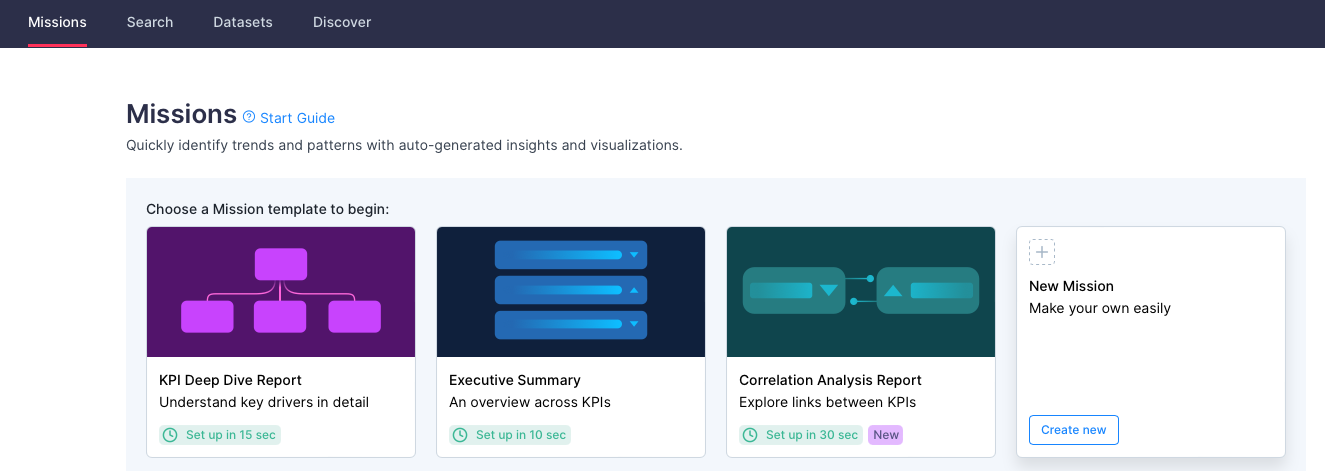Select the Executive Summary template image
The height and width of the screenshot is (471, 1331).
tap(571, 292)
